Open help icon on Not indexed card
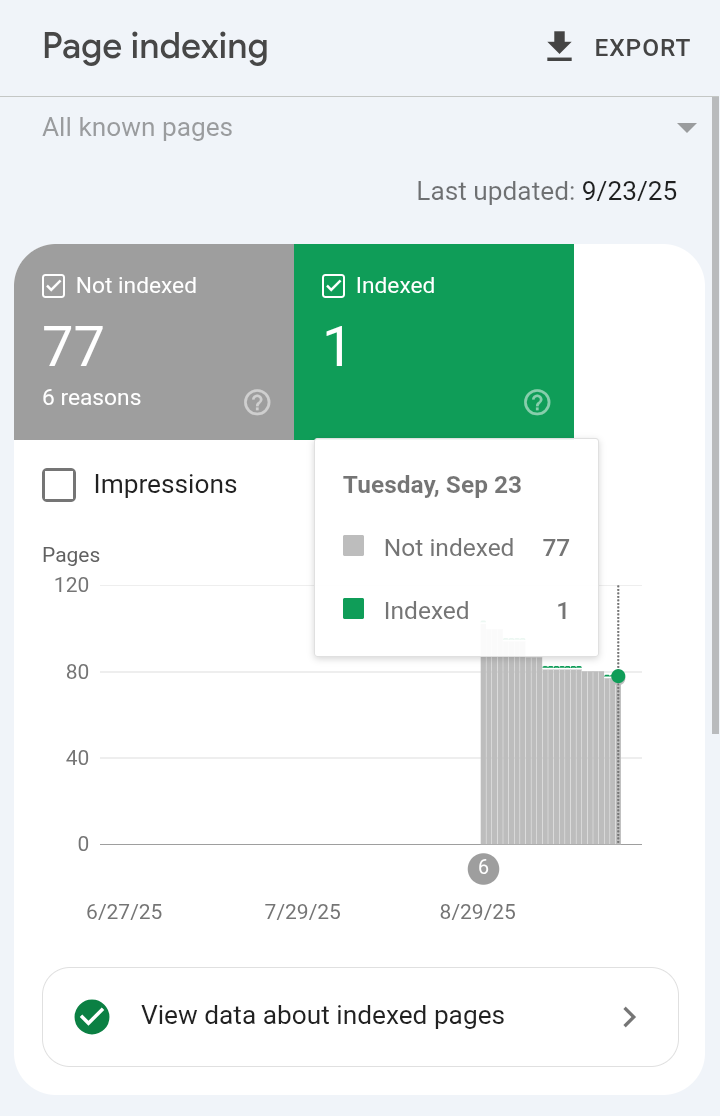720x1116 pixels. click(x=257, y=402)
